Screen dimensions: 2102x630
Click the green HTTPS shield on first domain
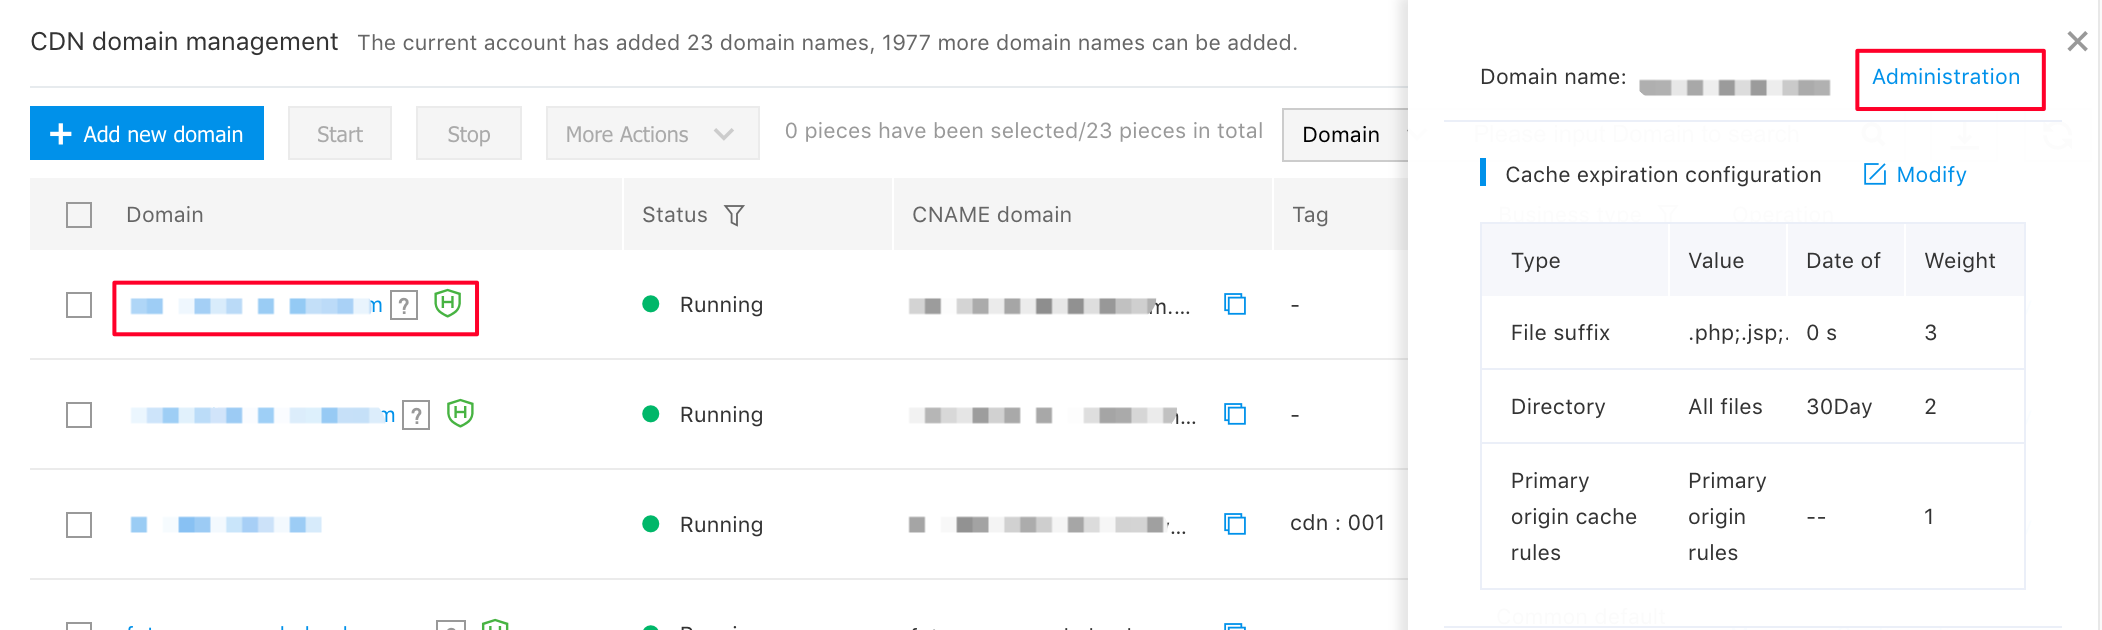(x=447, y=303)
